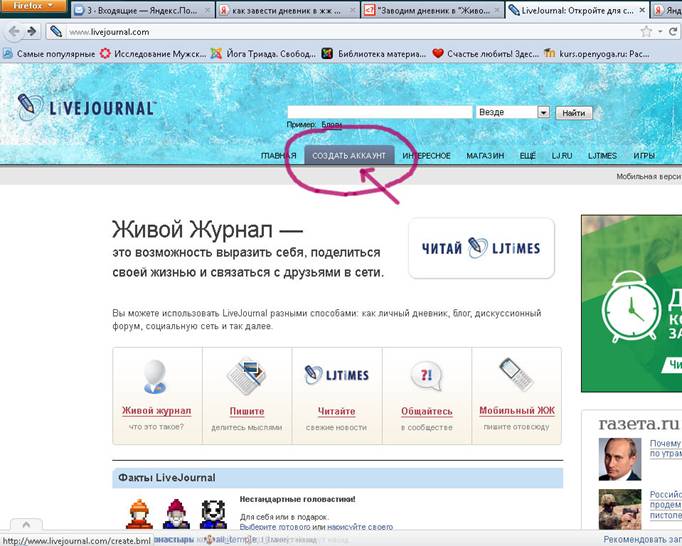Viewport: 682px width, 546px height.
Task: Open ИНТЕРЕСНОЕ navigation item
Action: 426,156
